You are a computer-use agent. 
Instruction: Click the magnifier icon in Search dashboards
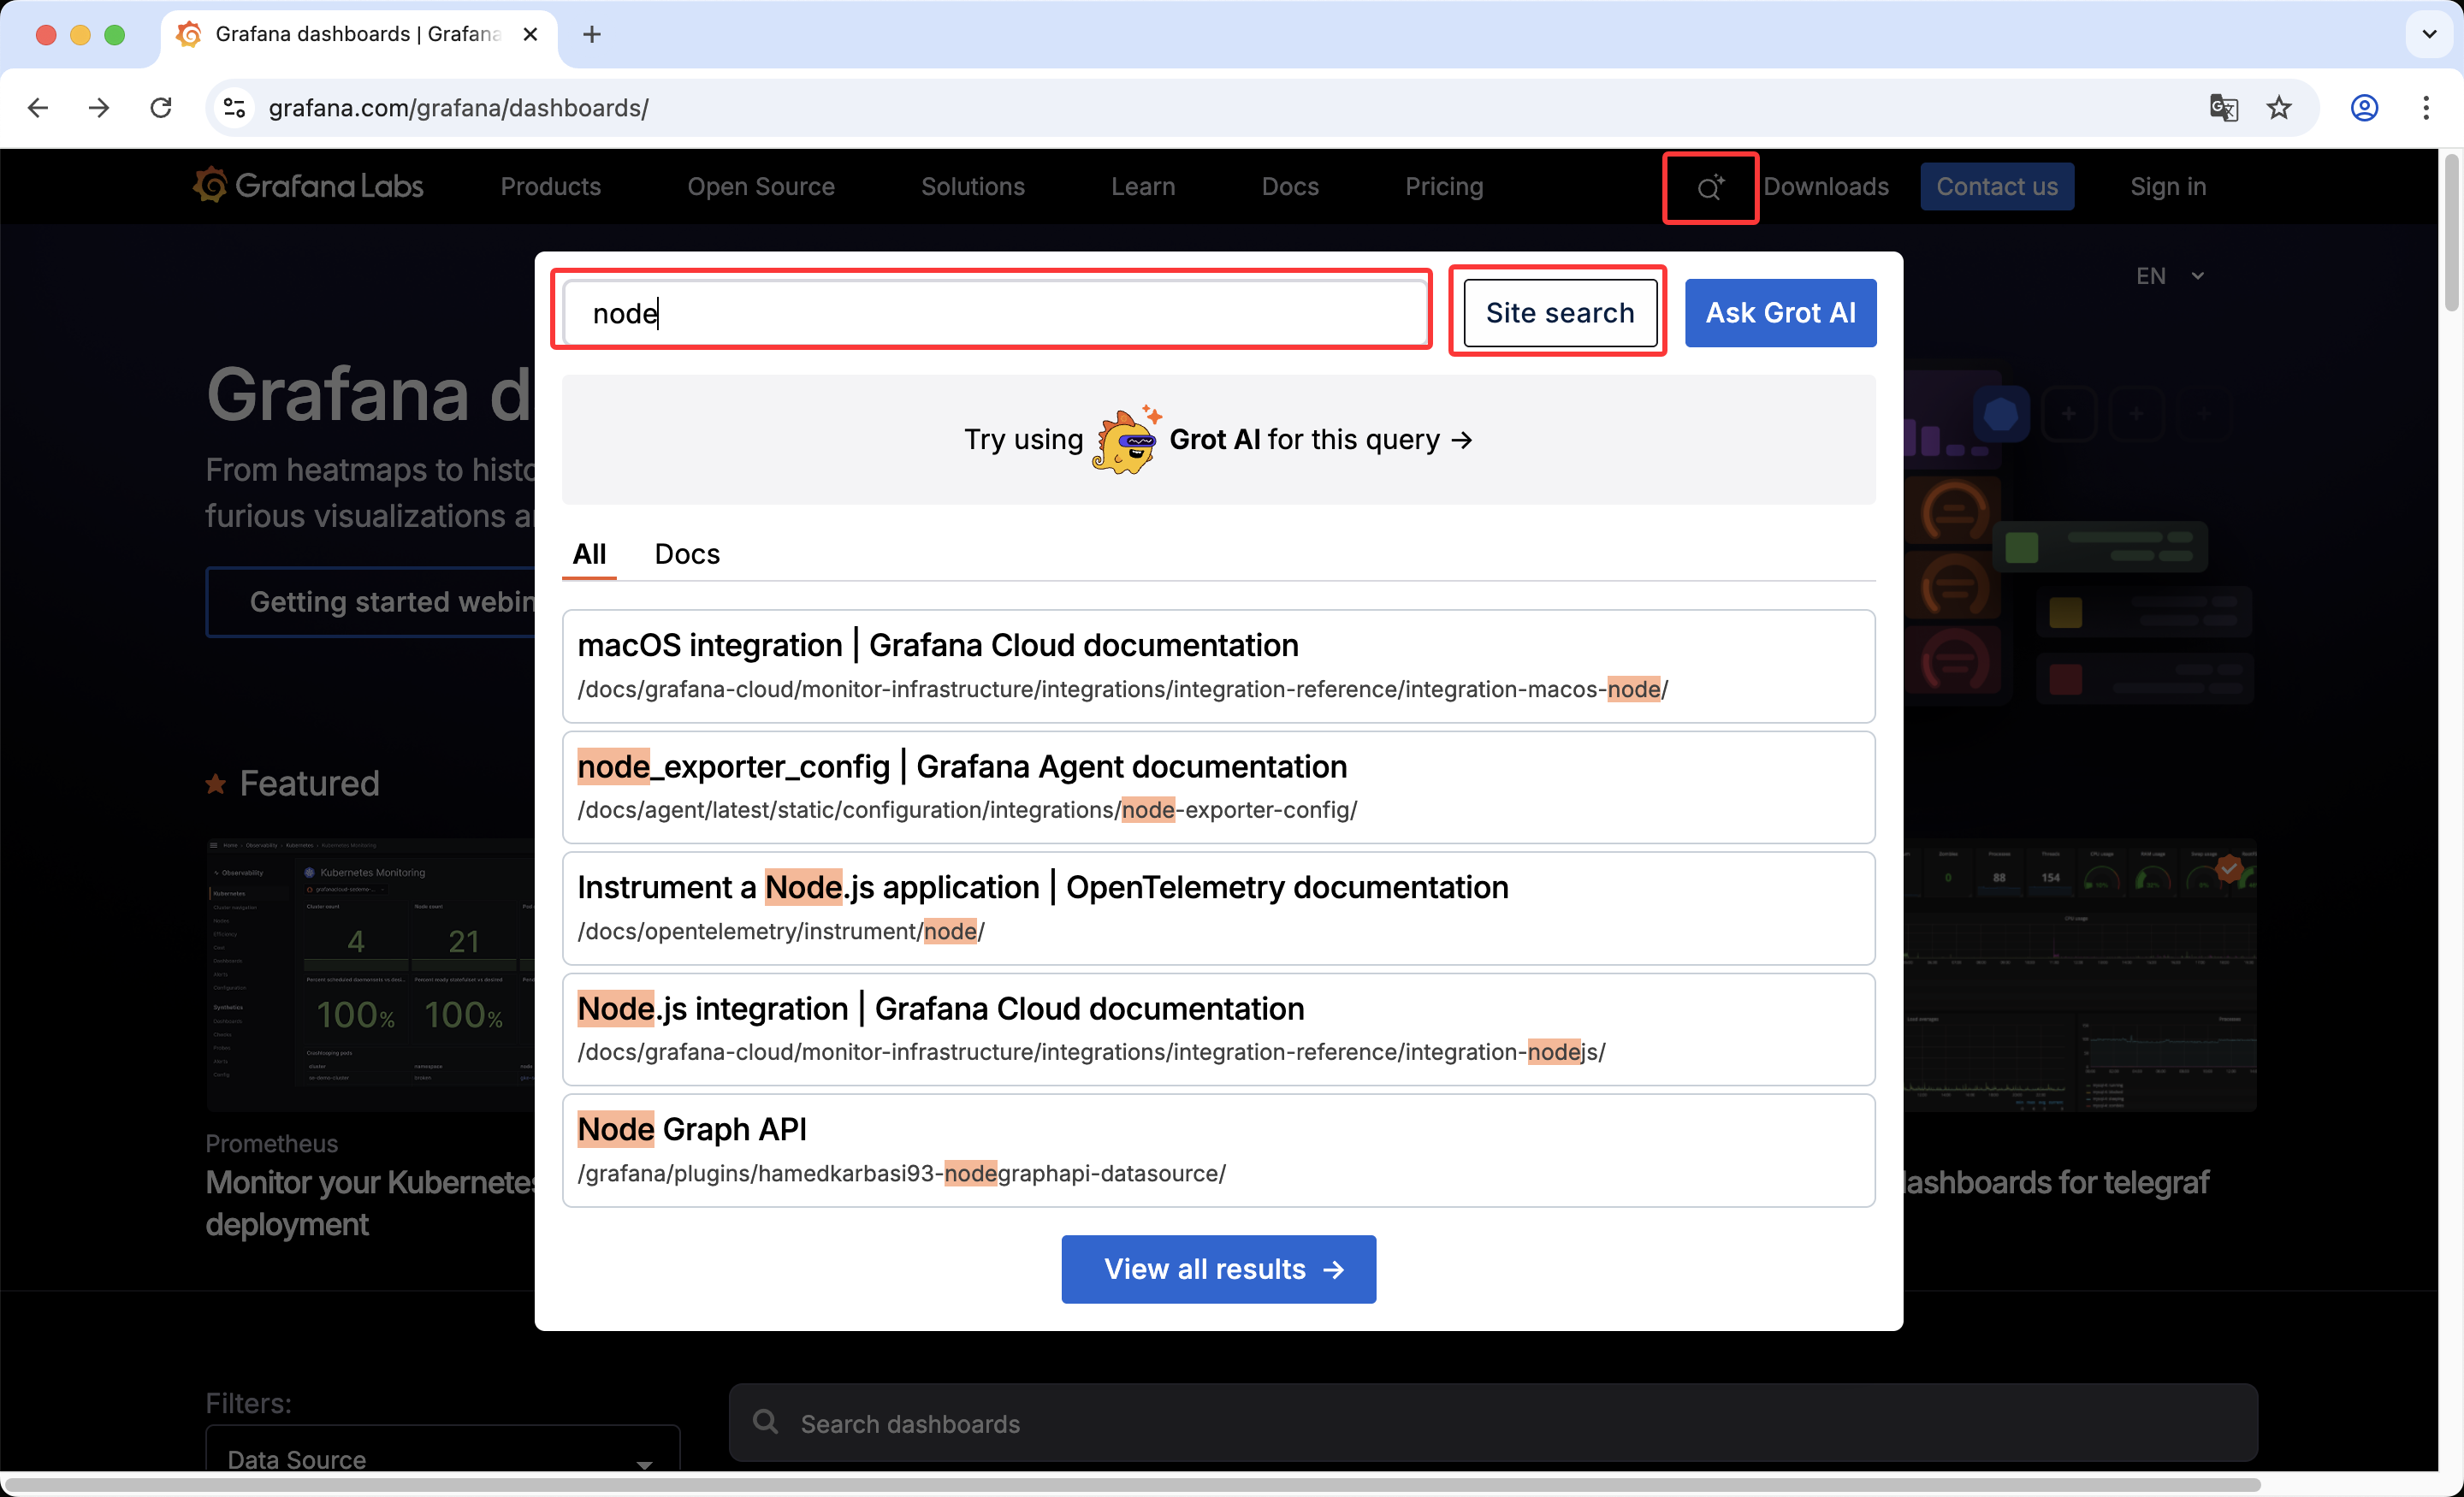coord(766,1422)
